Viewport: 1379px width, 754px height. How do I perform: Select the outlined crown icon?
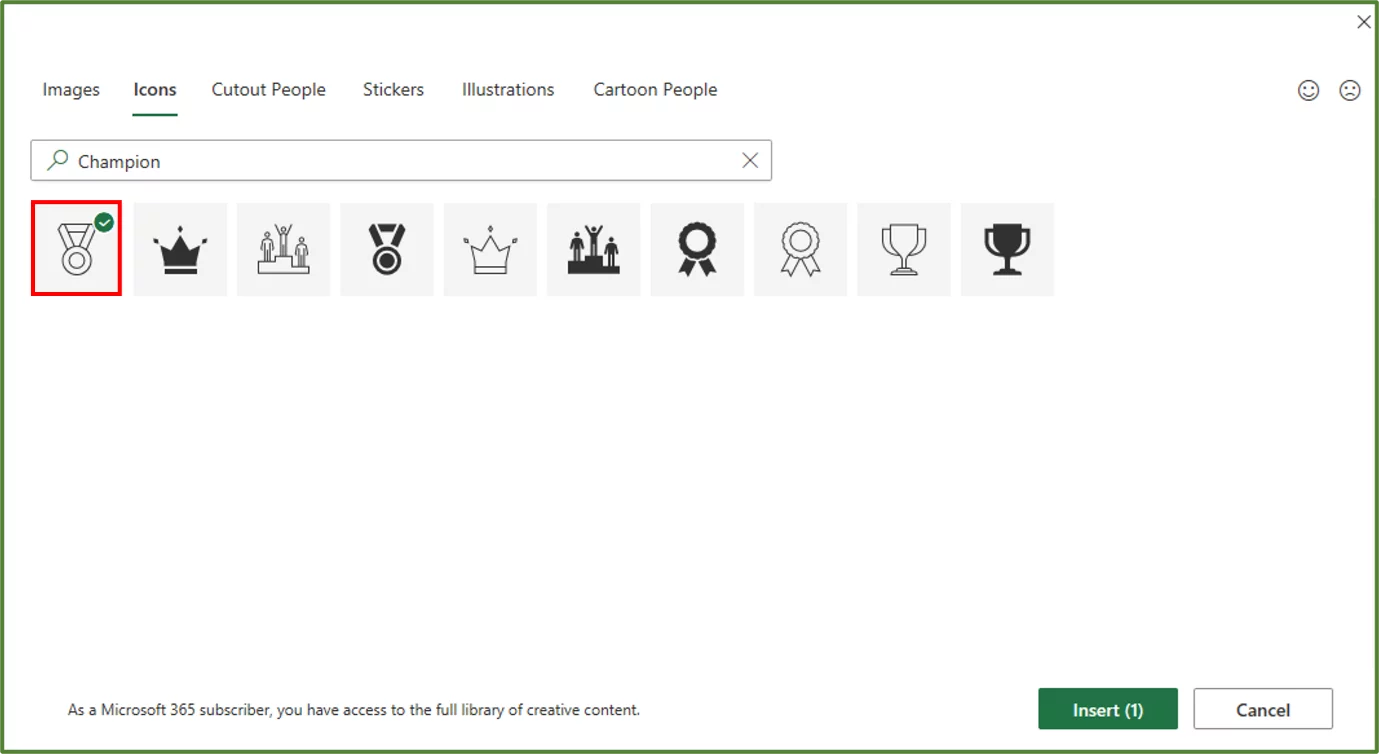click(x=490, y=249)
